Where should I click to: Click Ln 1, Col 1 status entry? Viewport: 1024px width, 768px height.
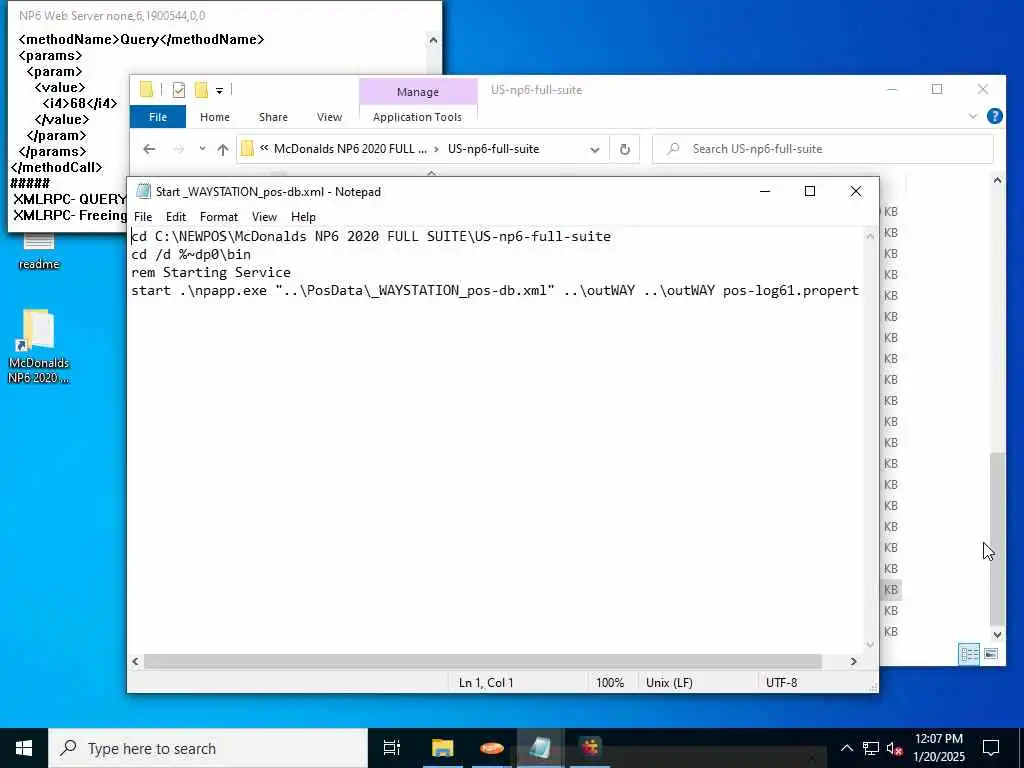pyautogui.click(x=486, y=682)
